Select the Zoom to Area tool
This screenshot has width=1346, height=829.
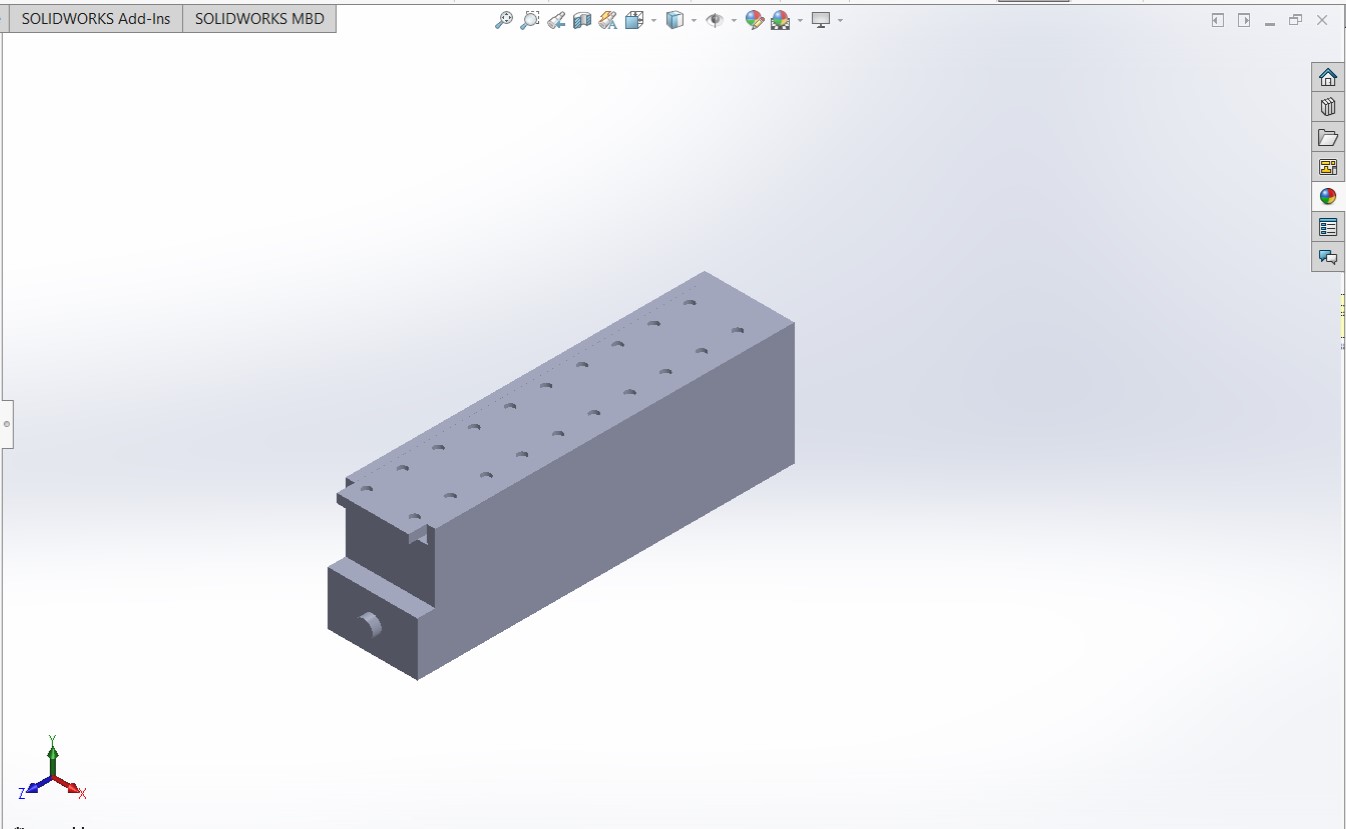pos(530,20)
